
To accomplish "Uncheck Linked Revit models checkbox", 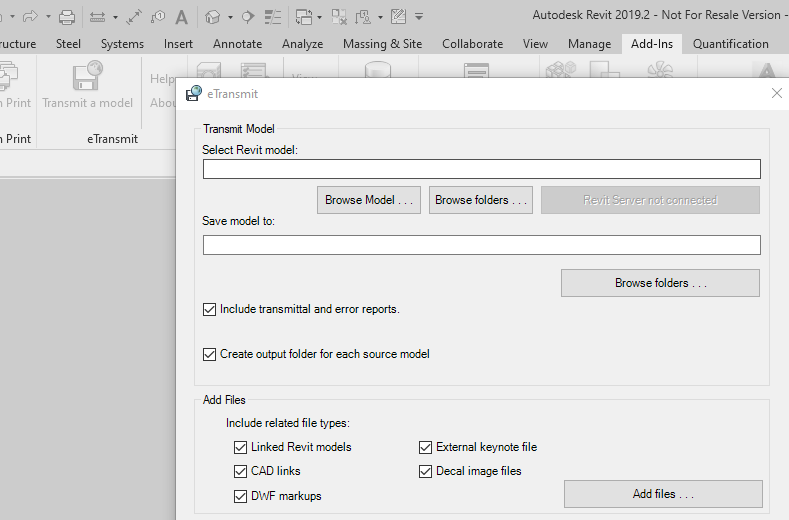I will [241, 447].
